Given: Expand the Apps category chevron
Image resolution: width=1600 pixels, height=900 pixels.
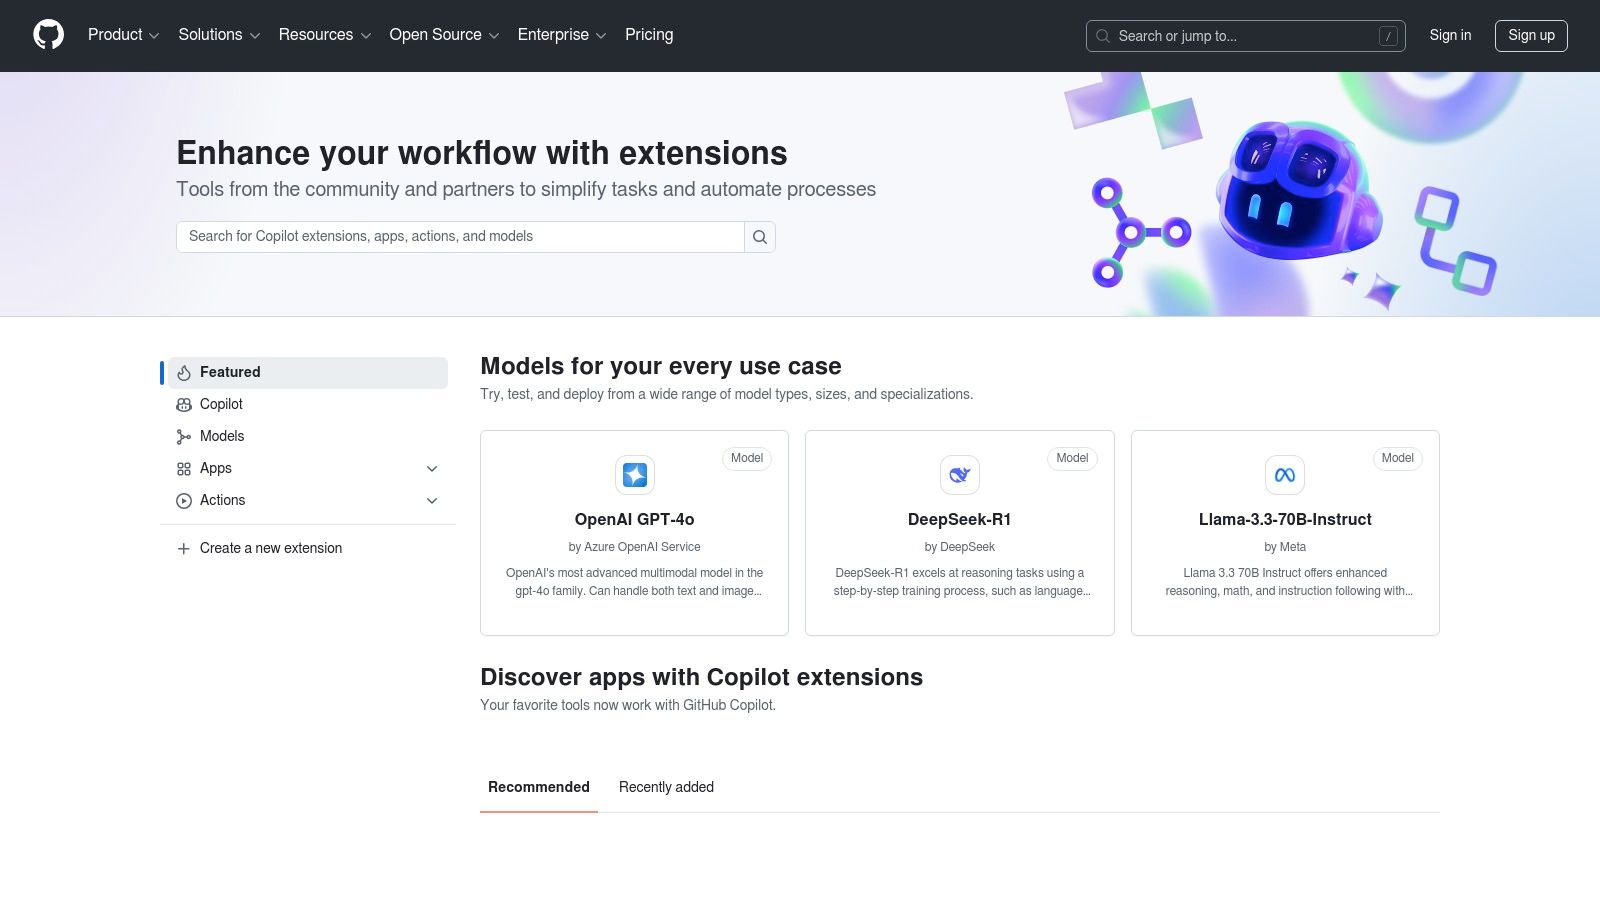Looking at the screenshot, I should pyautogui.click(x=432, y=469).
